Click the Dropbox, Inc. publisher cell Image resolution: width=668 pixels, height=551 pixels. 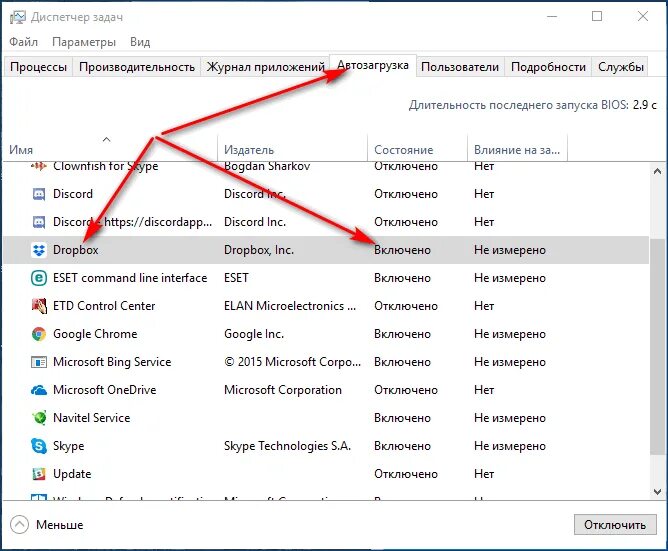[259, 250]
